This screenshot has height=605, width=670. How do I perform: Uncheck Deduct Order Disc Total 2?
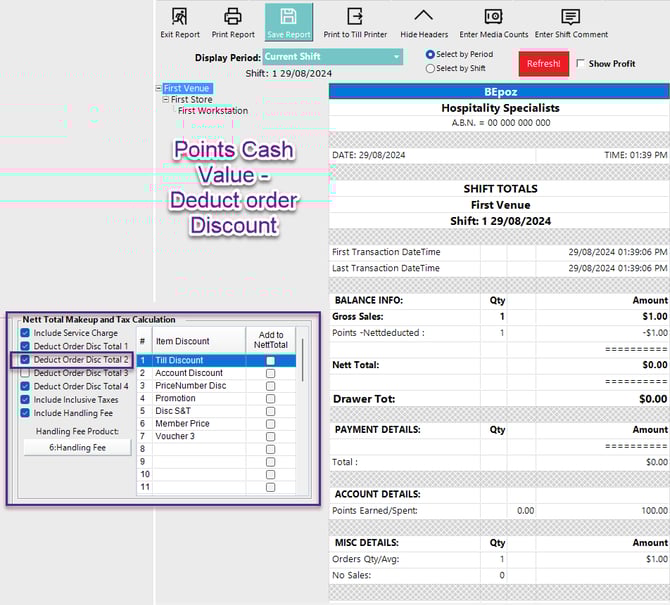(x=26, y=360)
